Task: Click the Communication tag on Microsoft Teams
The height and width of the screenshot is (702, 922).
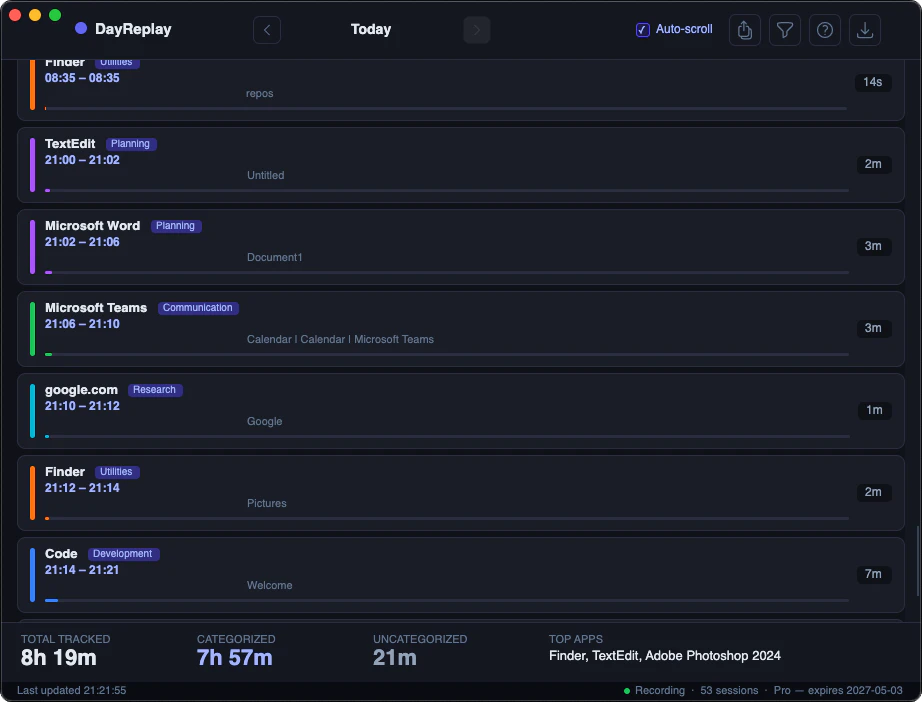Action: click(x=198, y=307)
